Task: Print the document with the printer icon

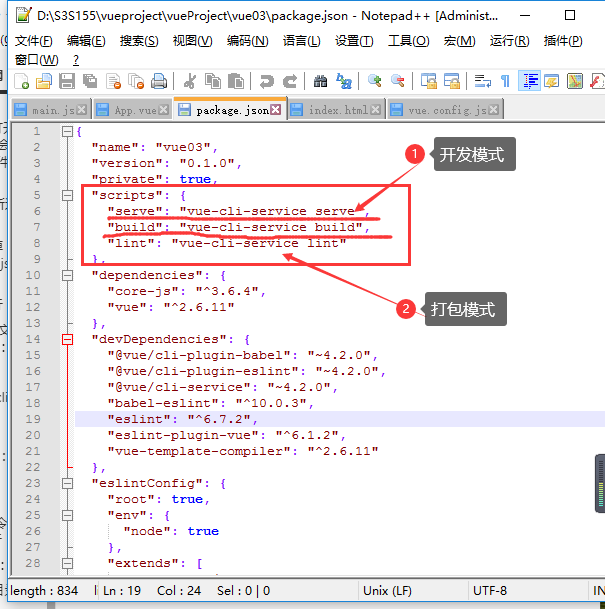Action: (159, 81)
